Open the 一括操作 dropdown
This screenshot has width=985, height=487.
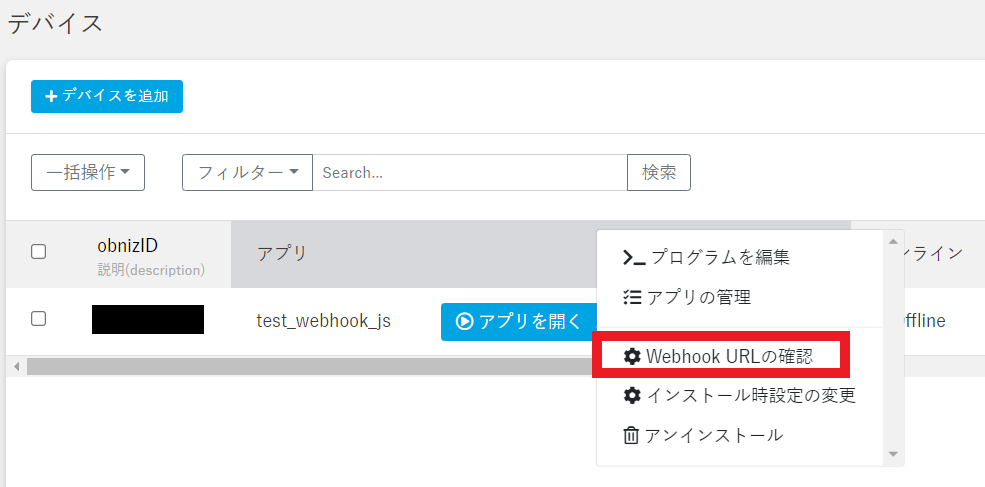[88, 172]
